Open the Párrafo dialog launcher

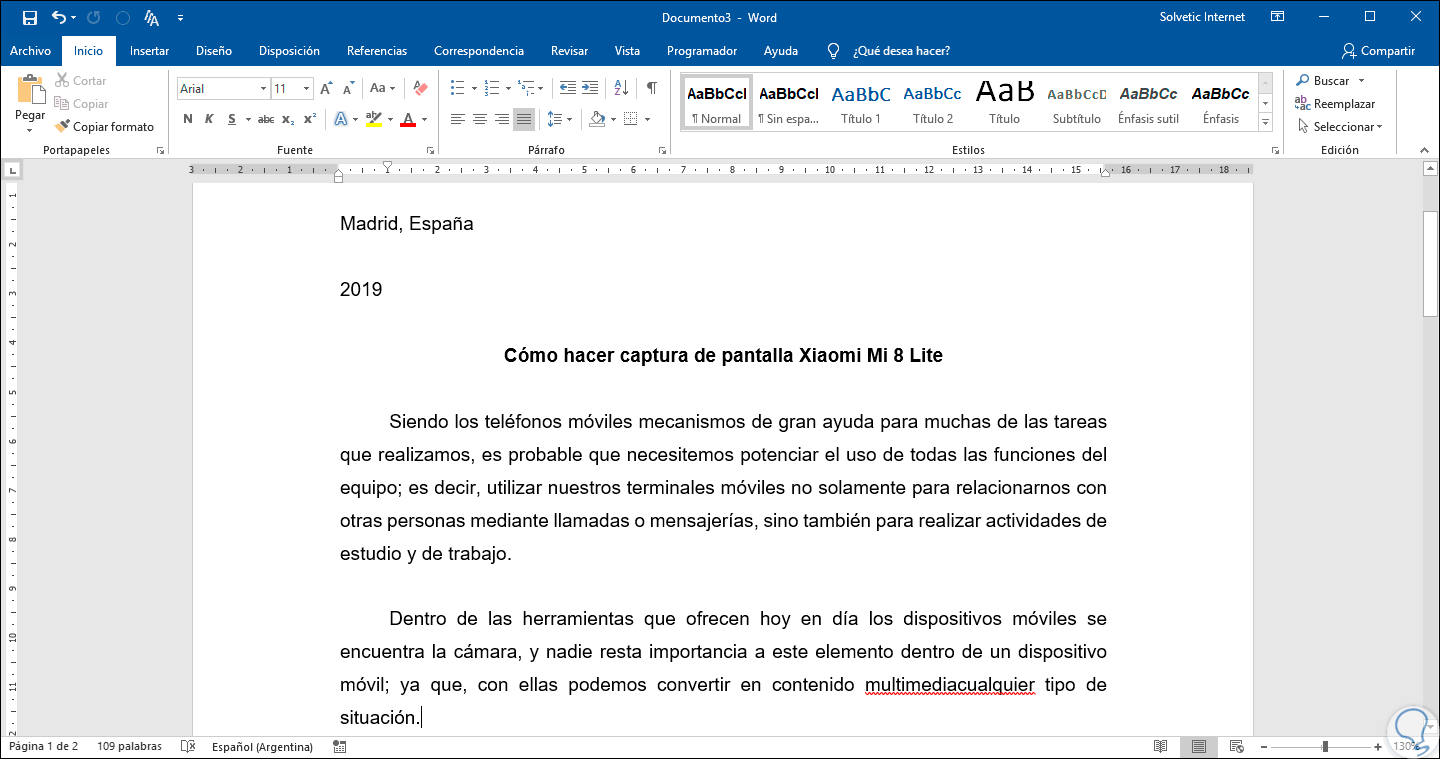[662, 151]
